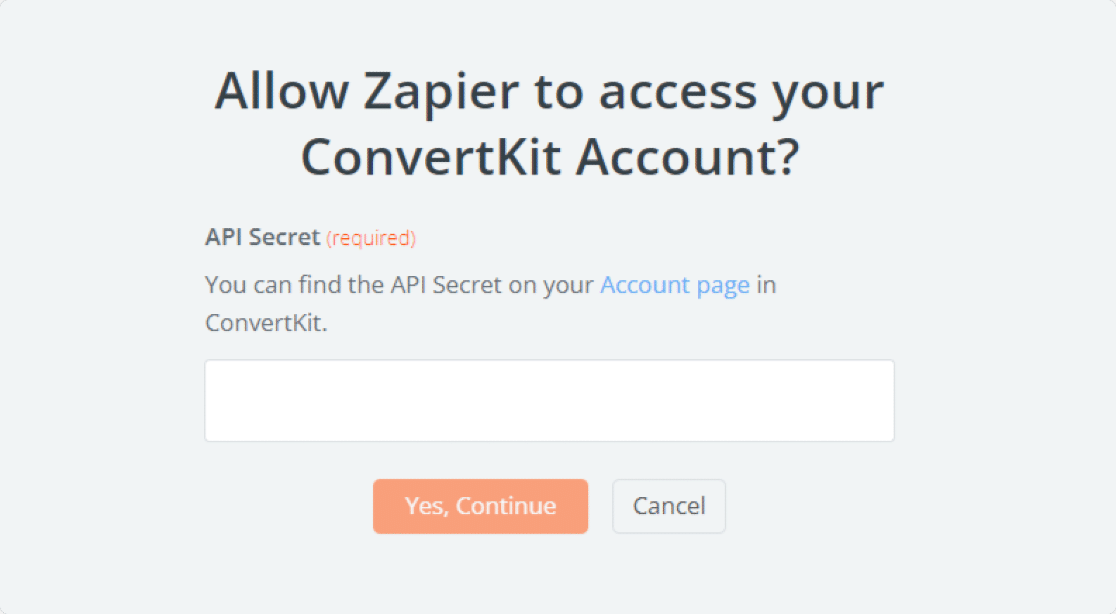Approve Zapier access with Yes, Continue
Screen dimensions: 1116x614
click(480, 506)
